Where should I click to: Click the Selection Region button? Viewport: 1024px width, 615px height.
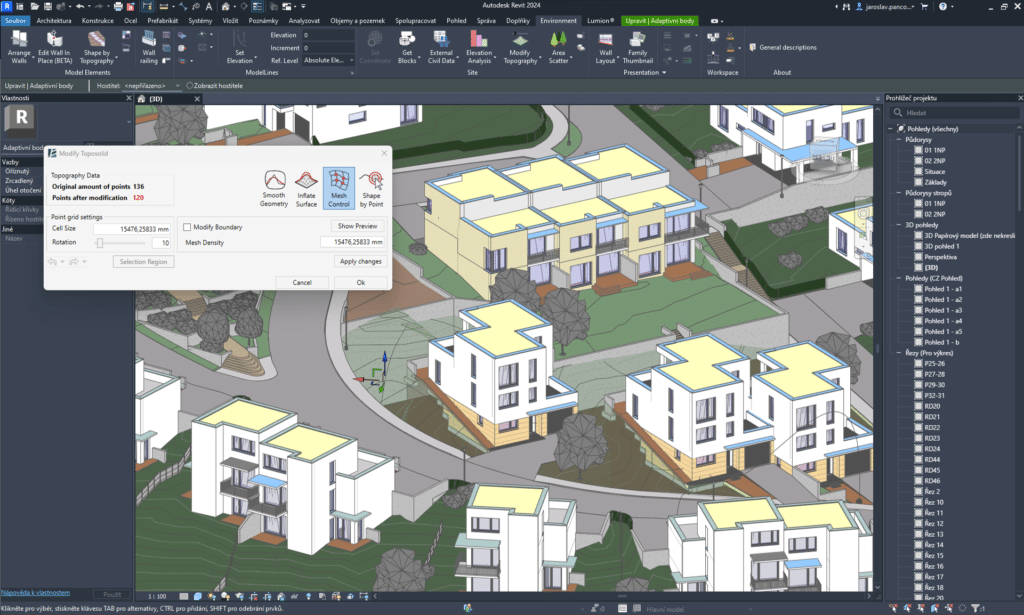click(143, 262)
